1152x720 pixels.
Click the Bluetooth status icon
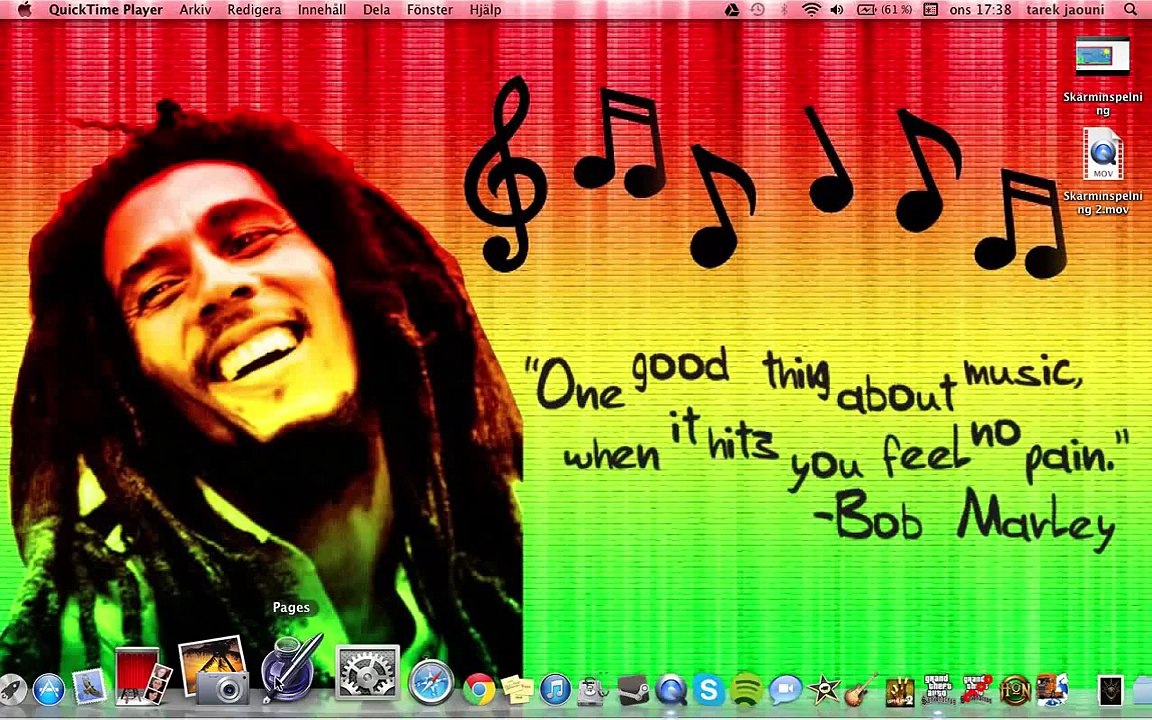pyautogui.click(x=784, y=10)
